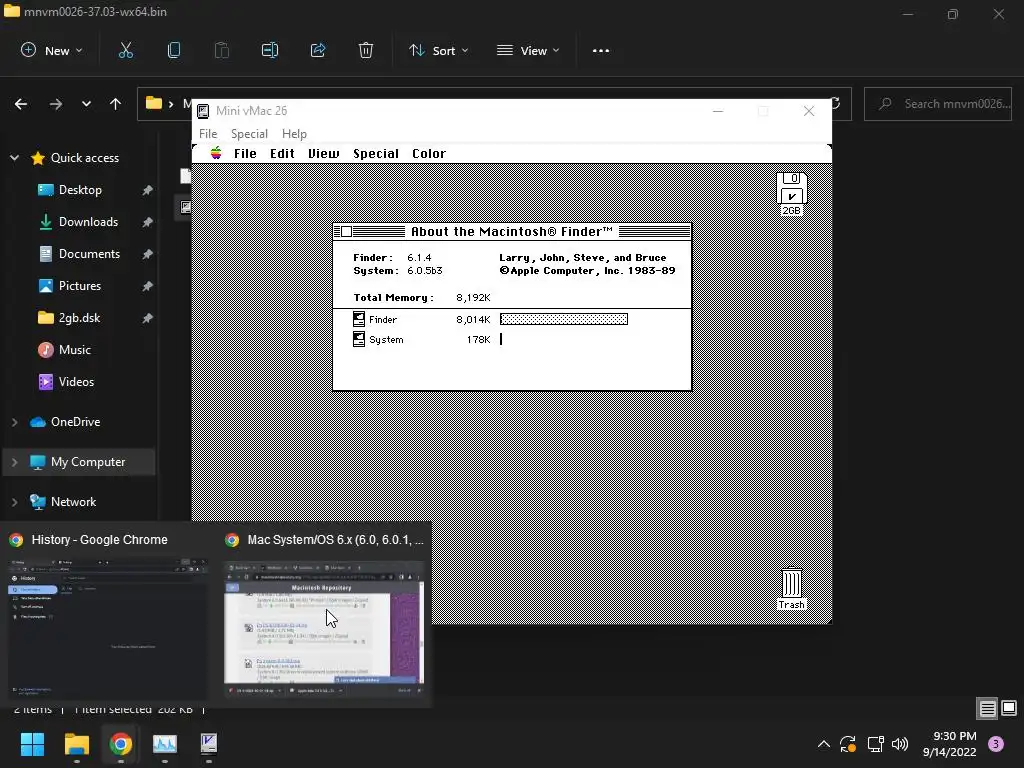Unpin Documents from Quick access
This screenshot has width=1024, height=768.
tap(148, 254)
